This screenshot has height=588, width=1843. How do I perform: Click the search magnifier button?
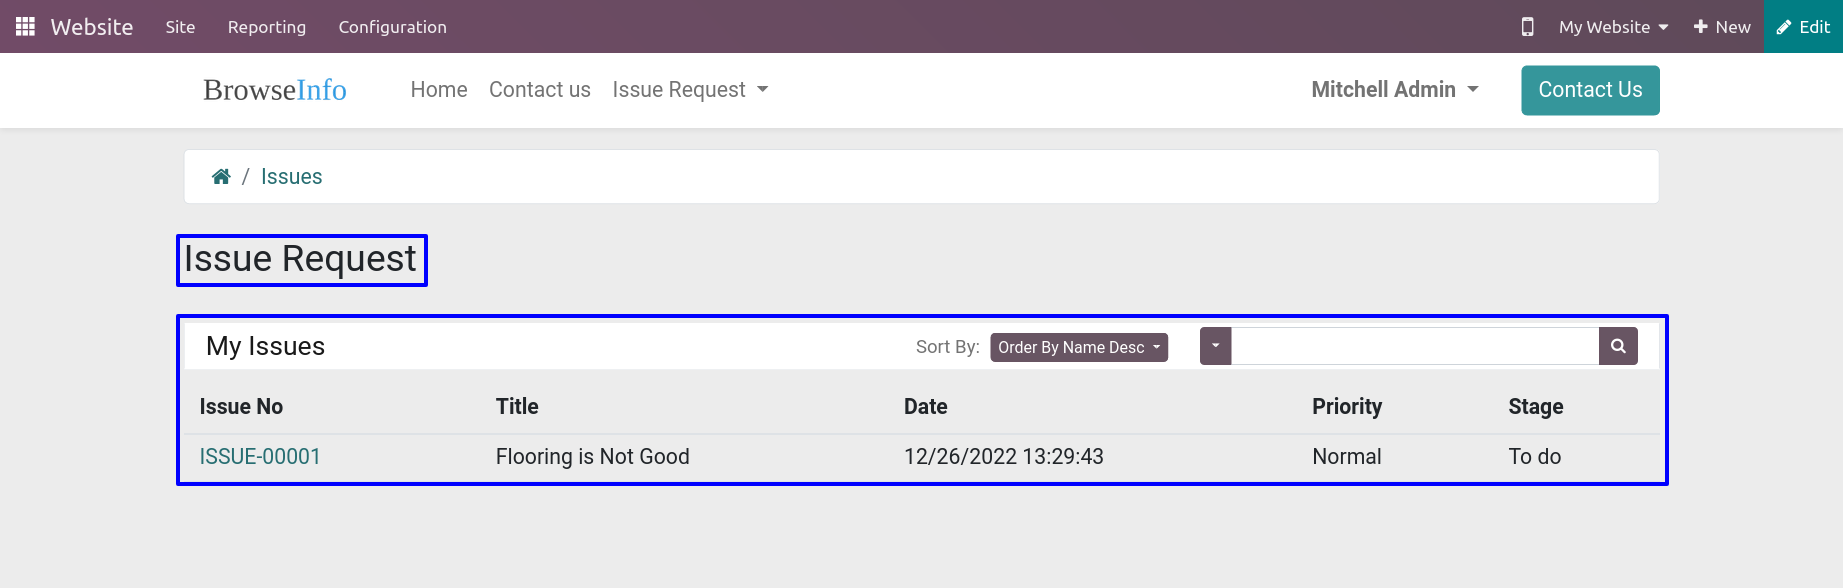coord(1618,346)
